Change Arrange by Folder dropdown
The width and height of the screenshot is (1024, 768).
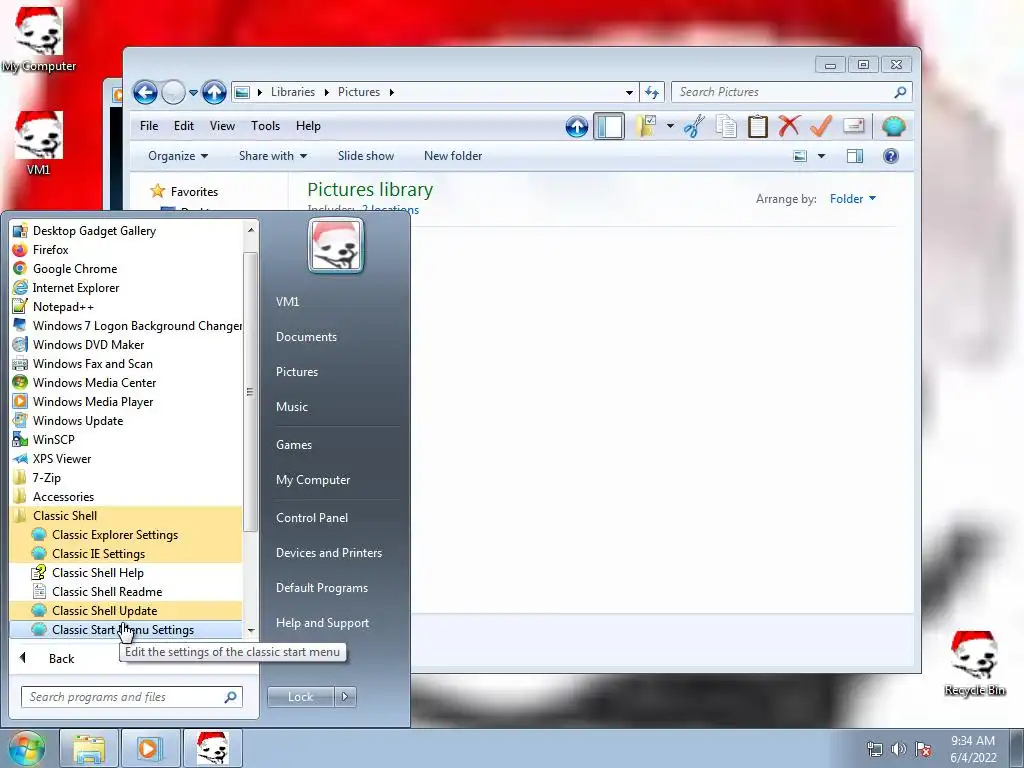pyautogui.click(x=852, y=199)
